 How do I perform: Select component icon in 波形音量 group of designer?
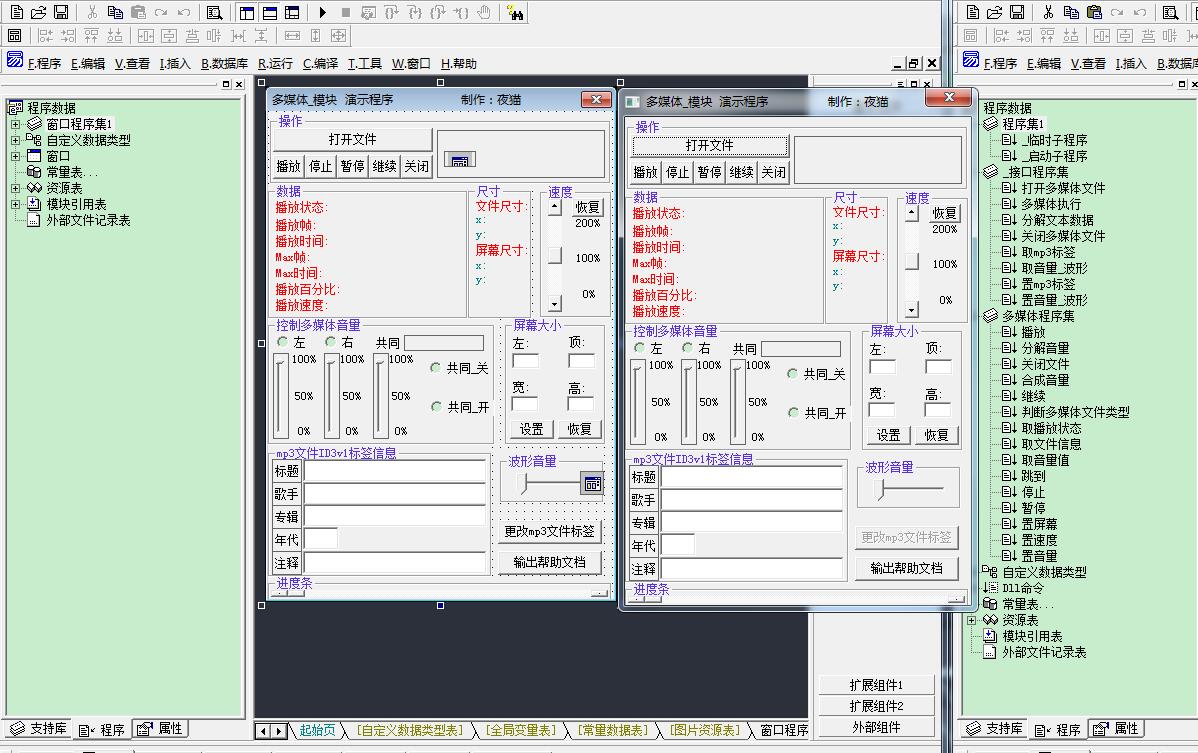point(592,483)
